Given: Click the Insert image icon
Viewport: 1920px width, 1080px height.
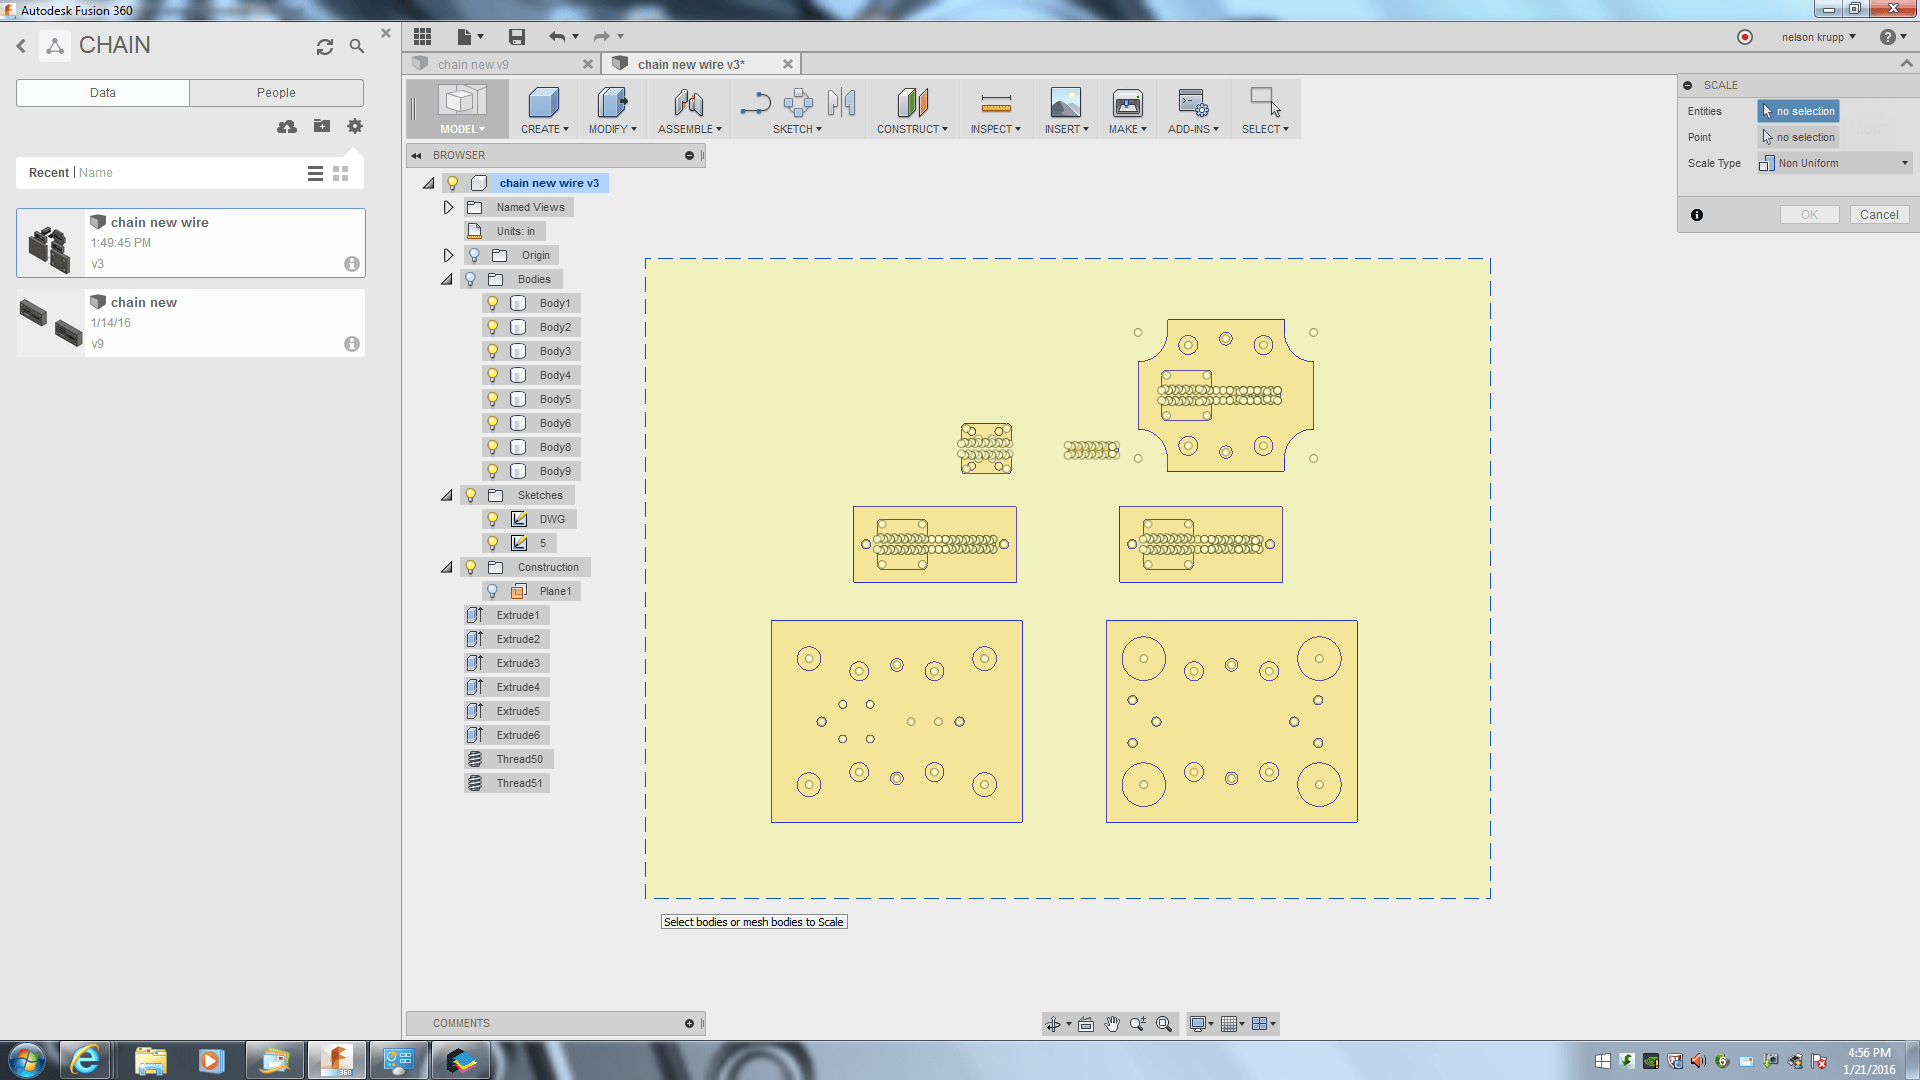Looking at the screenshot, I should [x=1065, y=103].
